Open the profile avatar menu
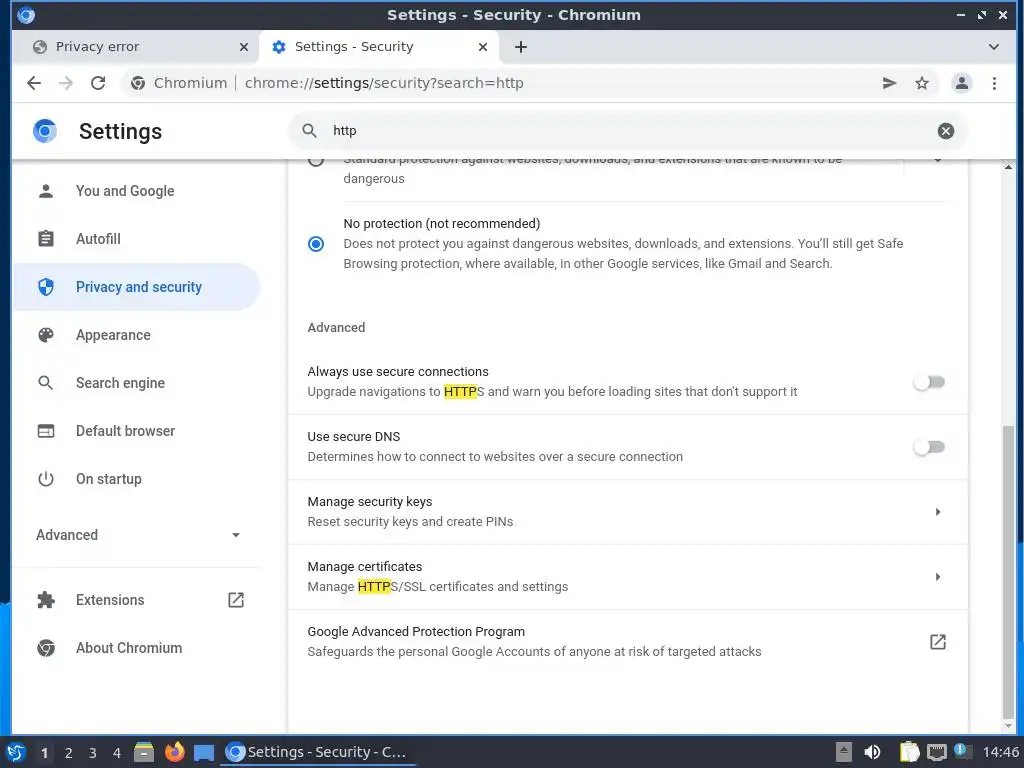 (x=962, y=83)
